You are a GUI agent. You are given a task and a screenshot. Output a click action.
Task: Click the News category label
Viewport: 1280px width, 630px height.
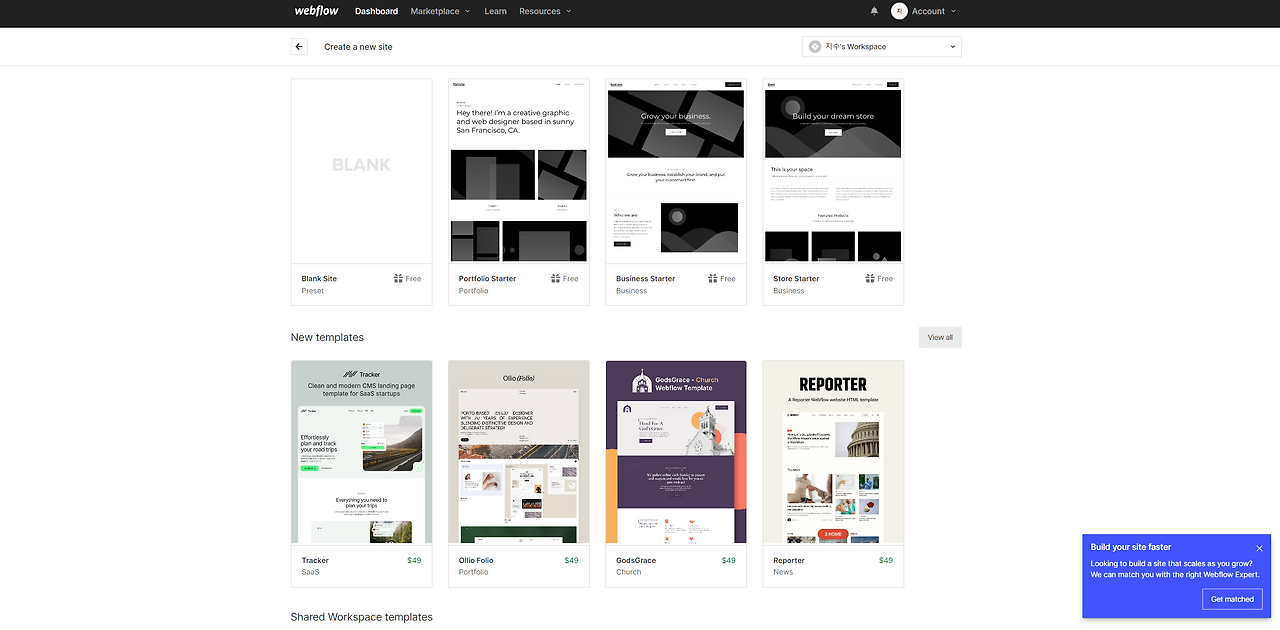[x=783, y=572]
